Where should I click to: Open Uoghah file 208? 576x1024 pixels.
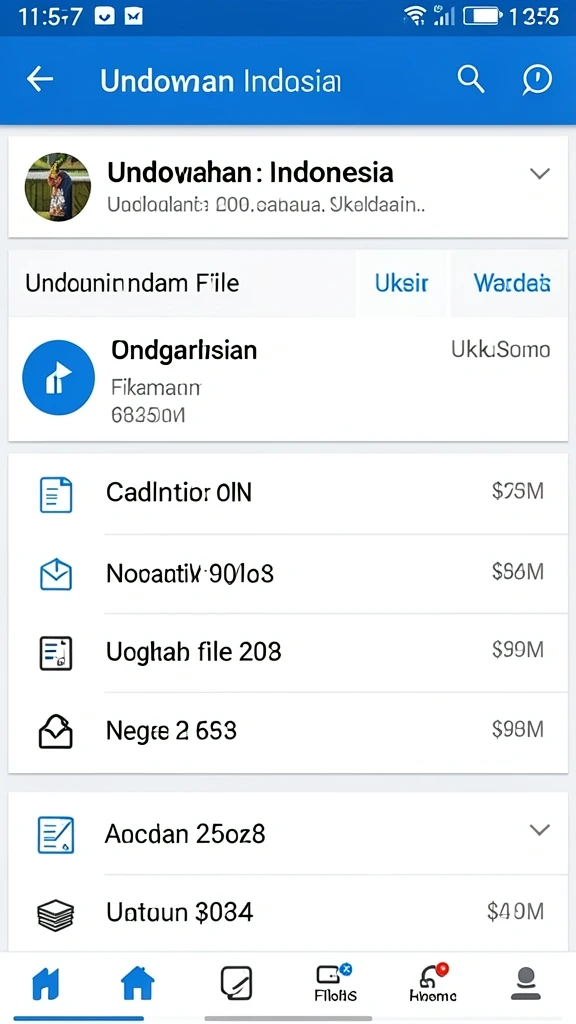pos(288,652)
